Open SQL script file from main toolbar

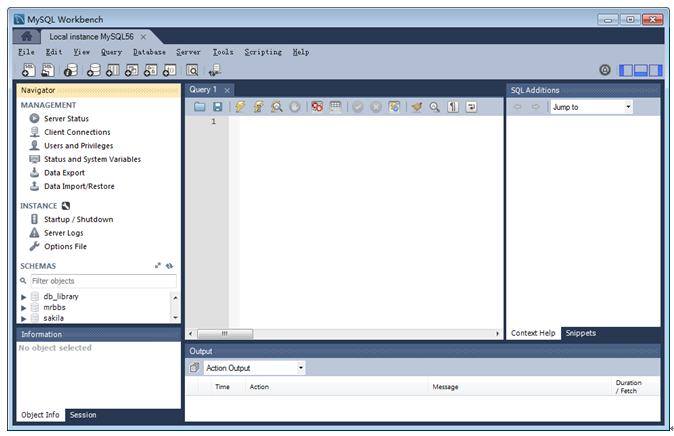(48, 70)
